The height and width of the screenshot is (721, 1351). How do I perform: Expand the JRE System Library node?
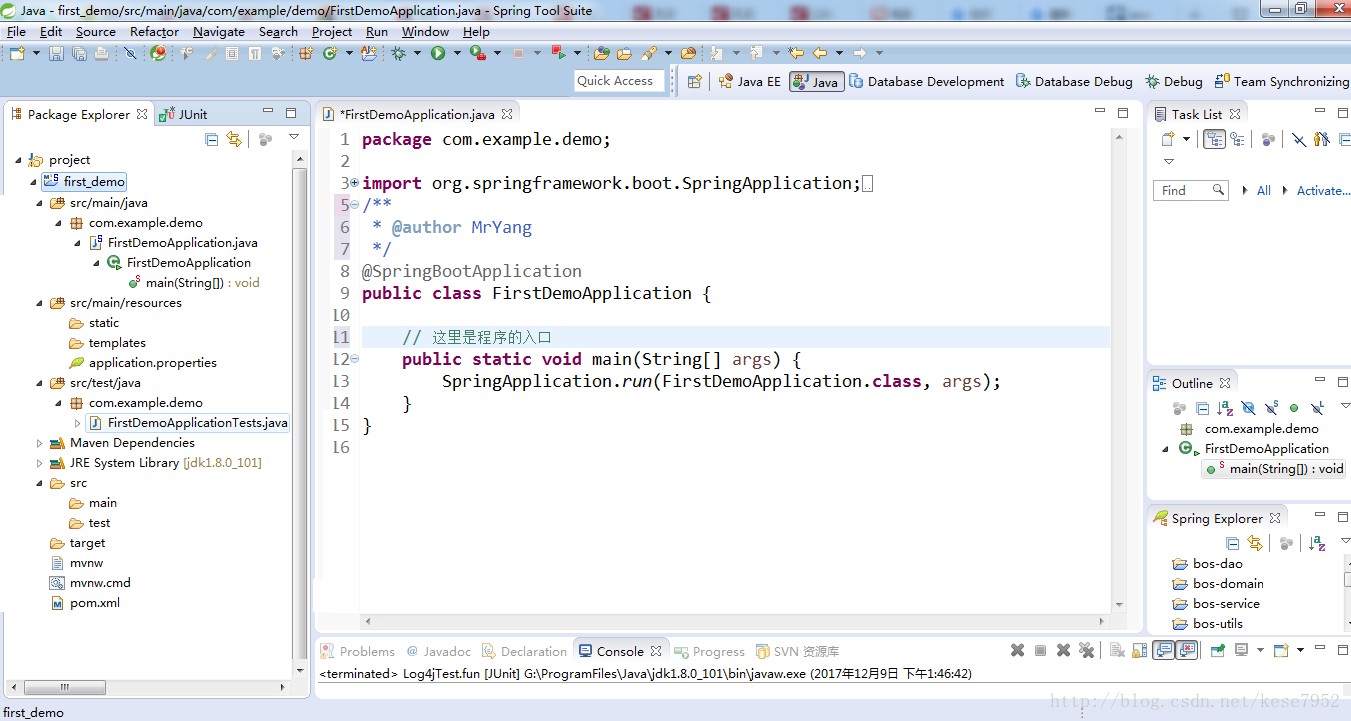41,463
